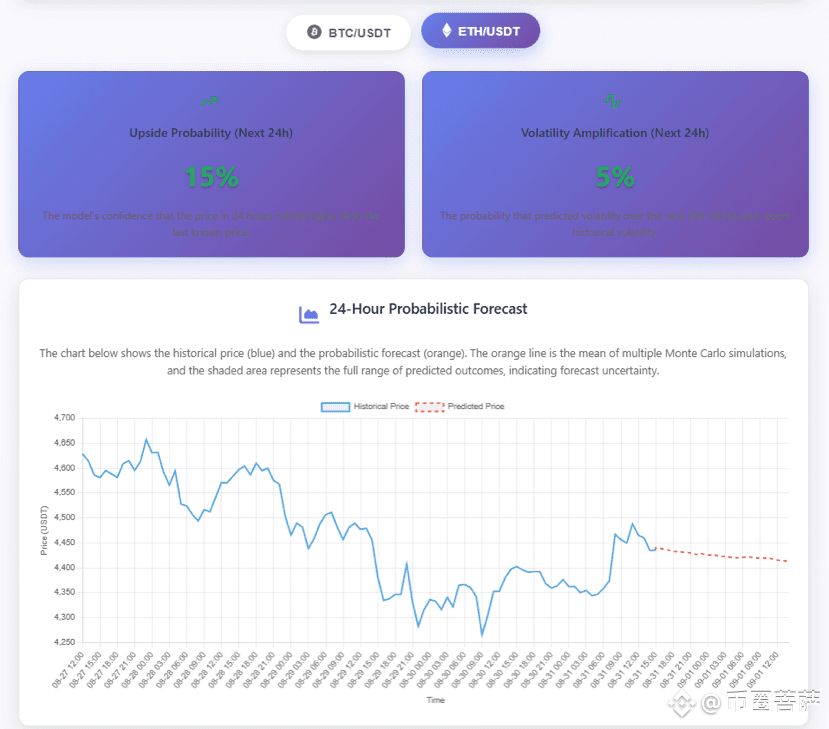Toggle Predicted Price legend swatch
Screen dimensions: 829x729
(x=429, y=407)
